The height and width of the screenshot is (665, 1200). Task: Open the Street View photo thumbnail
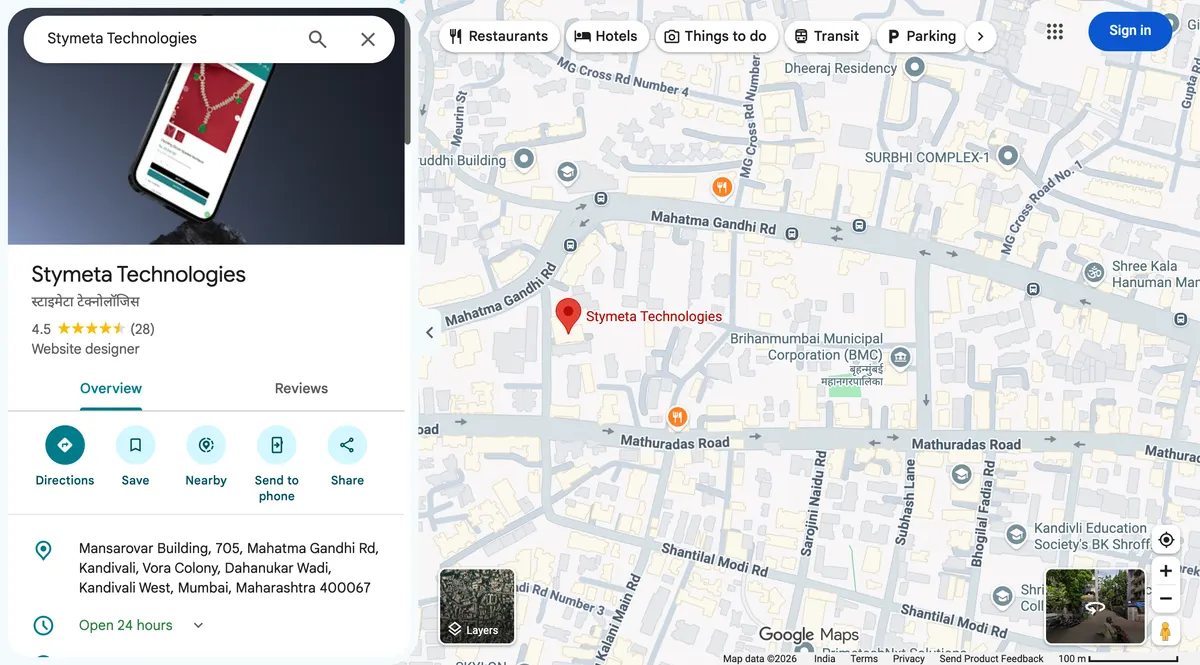pyautogui.click(x=1095, y=606)
